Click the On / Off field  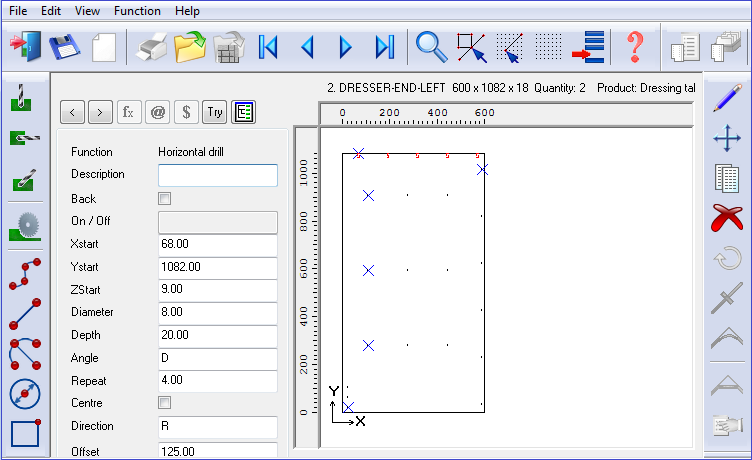click(x=218, y=222)
